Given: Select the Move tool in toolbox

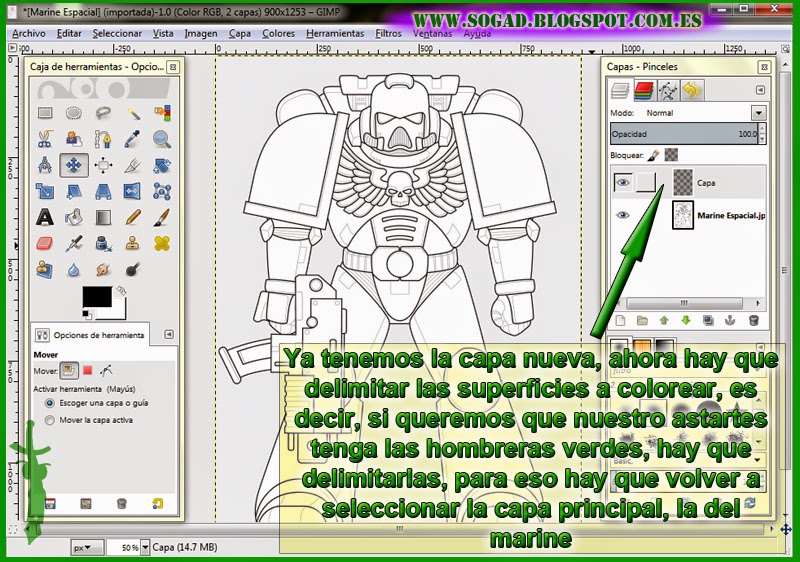Looking at the screenshot, I should pos(74,165).
